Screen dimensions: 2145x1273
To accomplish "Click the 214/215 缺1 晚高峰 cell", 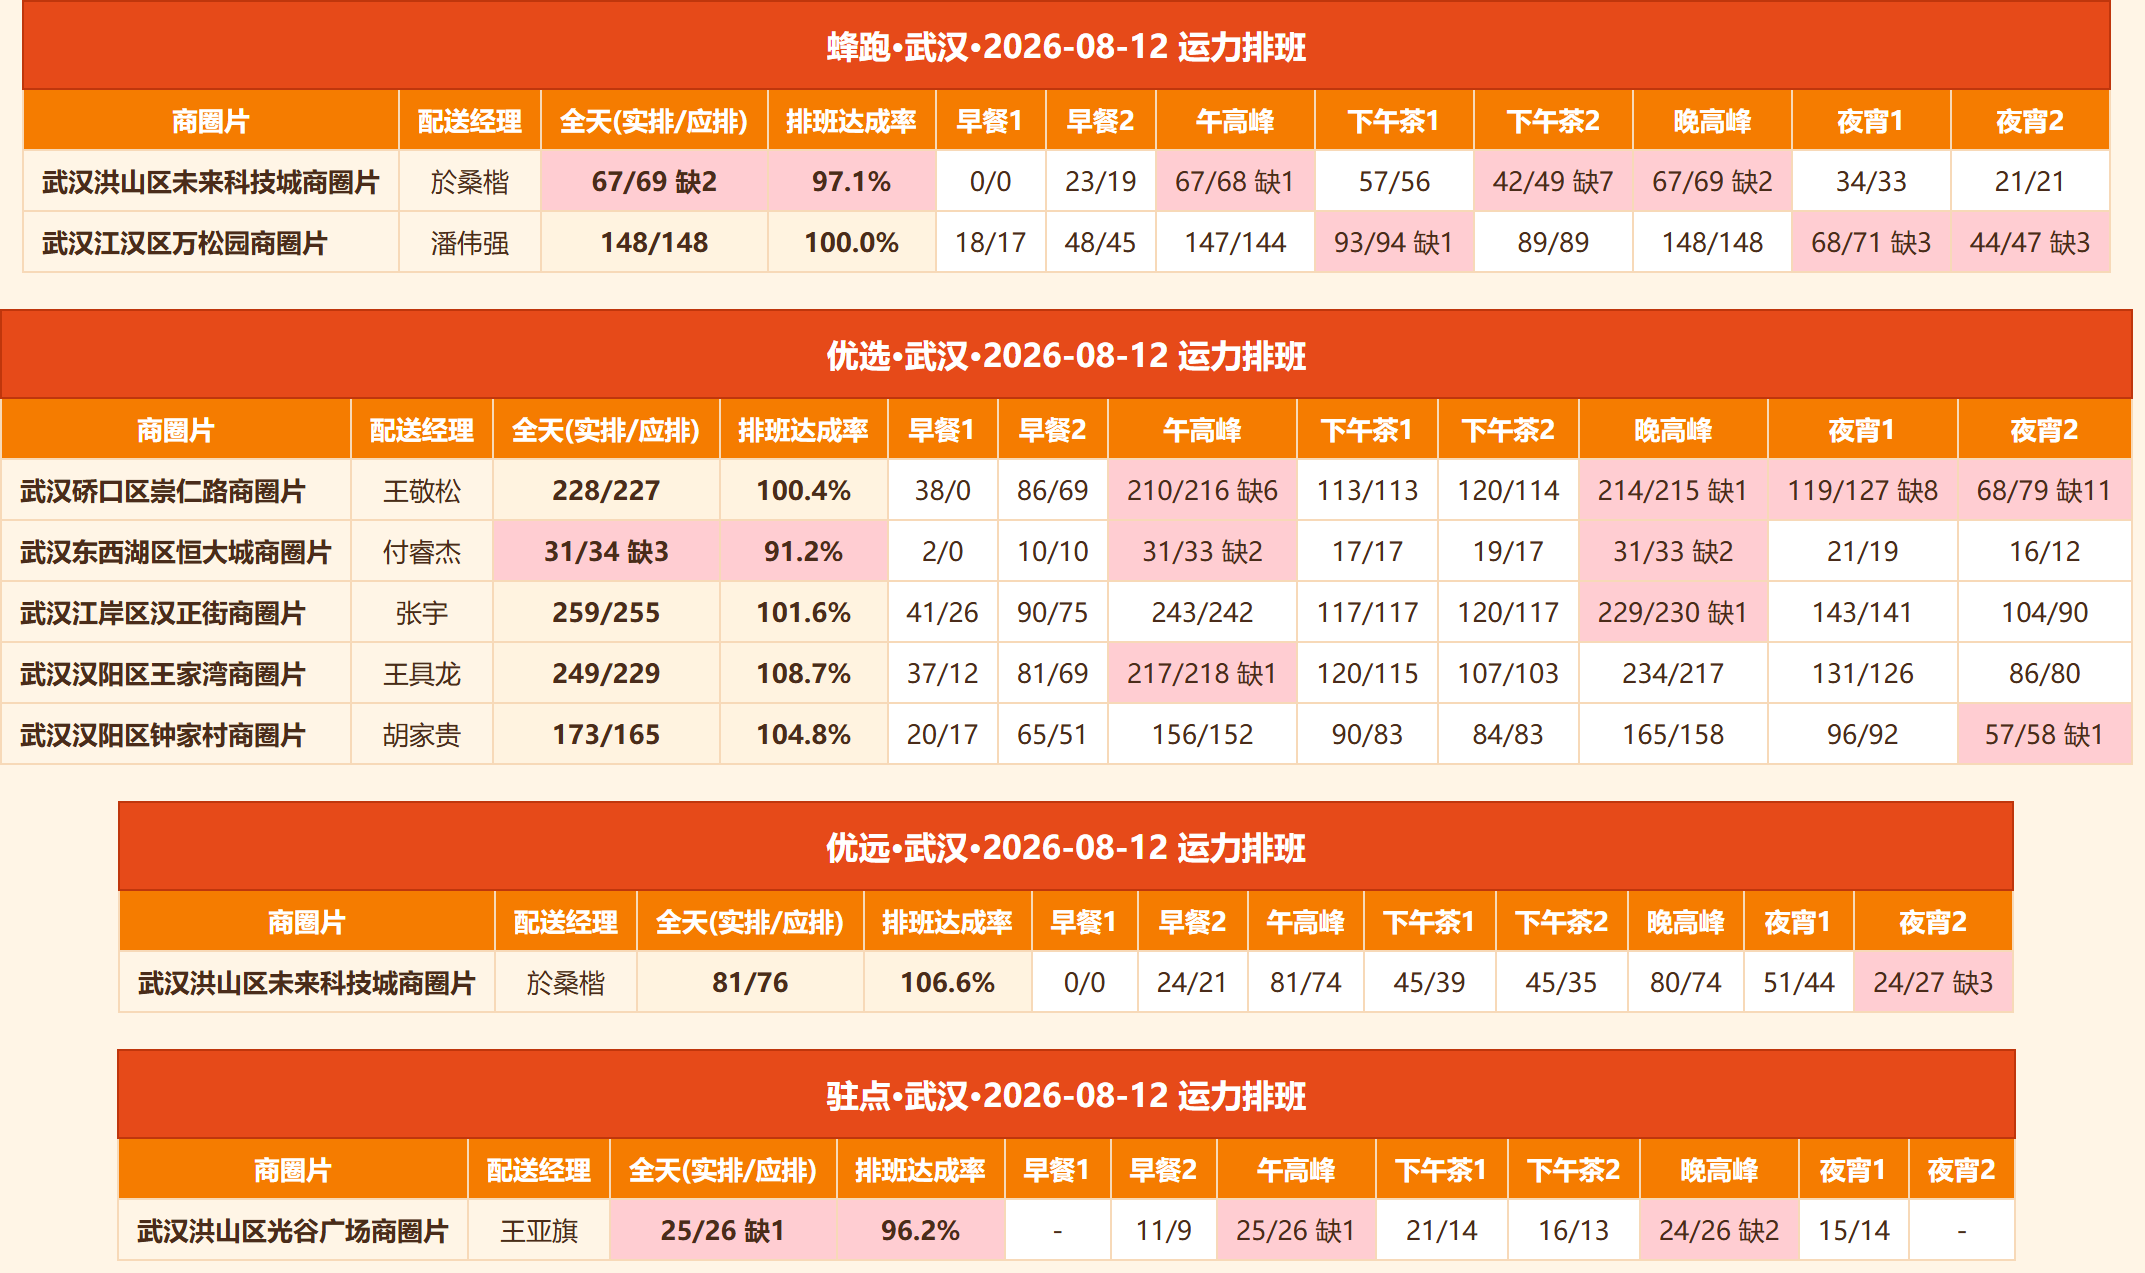I will pyautogui.click(x=1673, y=491).
